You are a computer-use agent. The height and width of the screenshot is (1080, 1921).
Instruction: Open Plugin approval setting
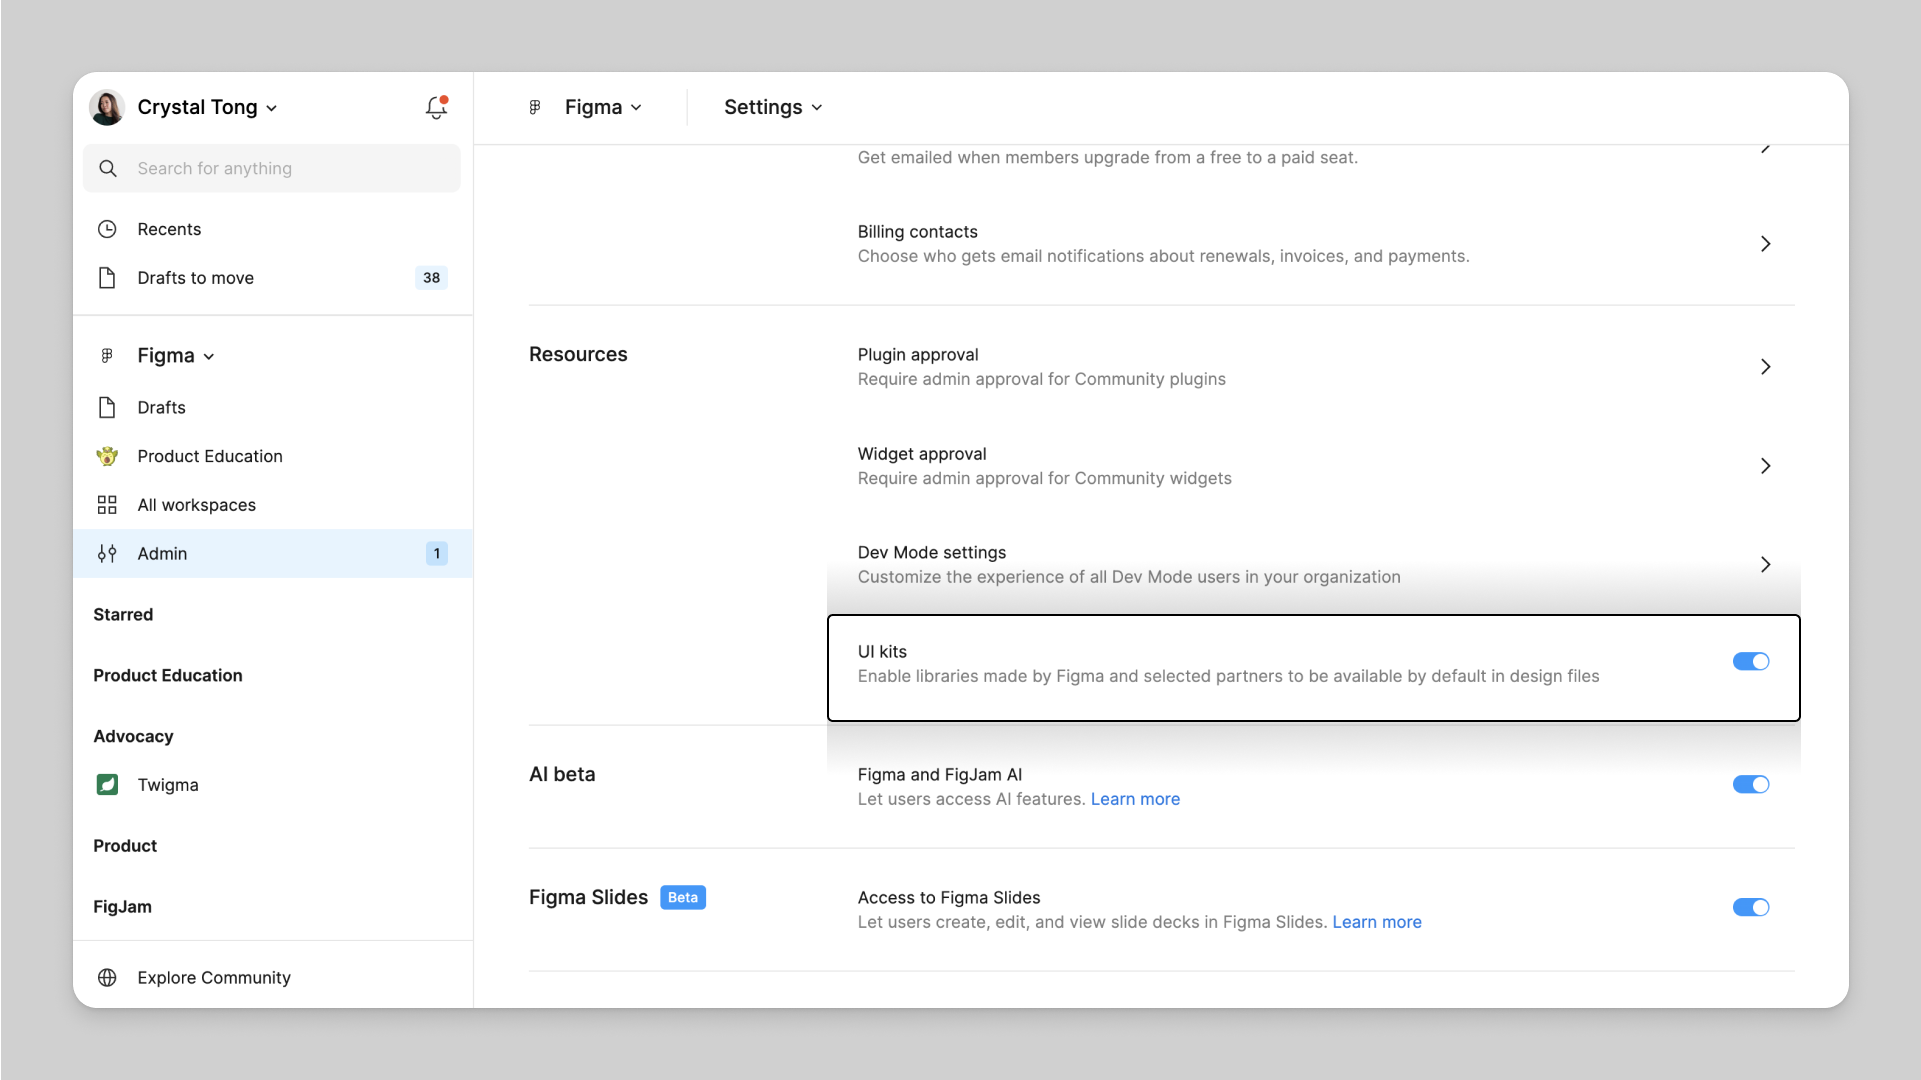click(x=1313, y=367)
